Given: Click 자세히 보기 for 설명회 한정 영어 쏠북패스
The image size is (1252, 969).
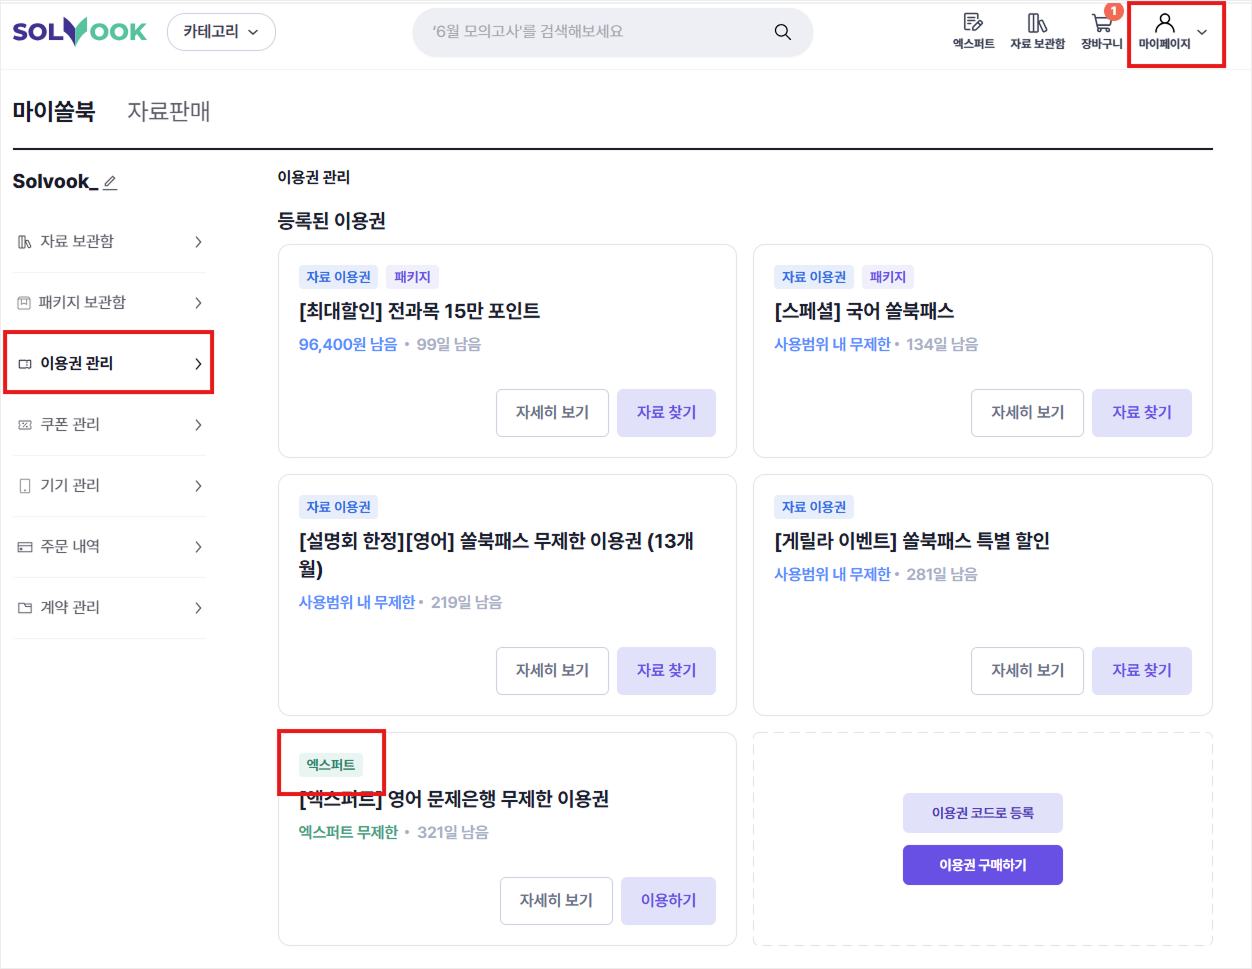Looking at the screenshot, I should click(x=552, y=671).
